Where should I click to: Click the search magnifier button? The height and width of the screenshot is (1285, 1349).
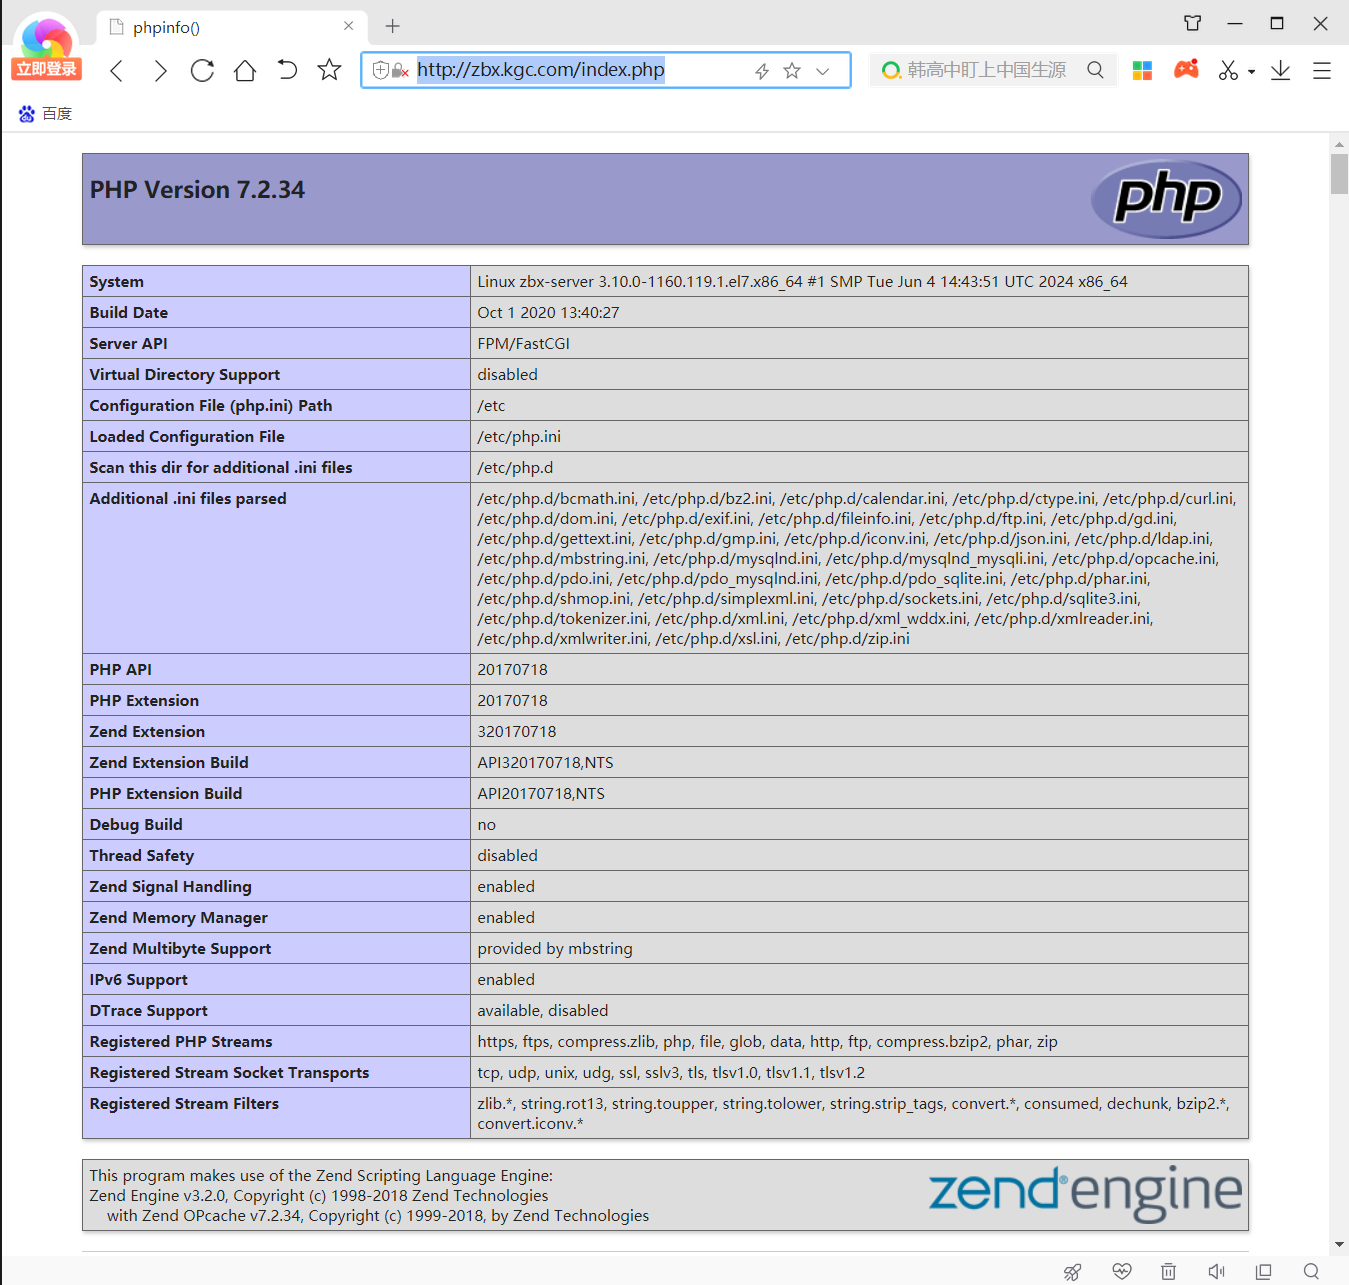click(1095, 70)
